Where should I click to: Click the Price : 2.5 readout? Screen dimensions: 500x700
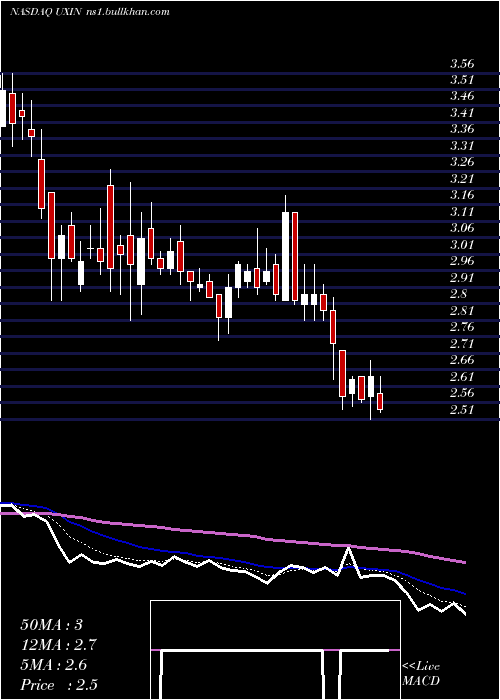click(x=59, y=685)
